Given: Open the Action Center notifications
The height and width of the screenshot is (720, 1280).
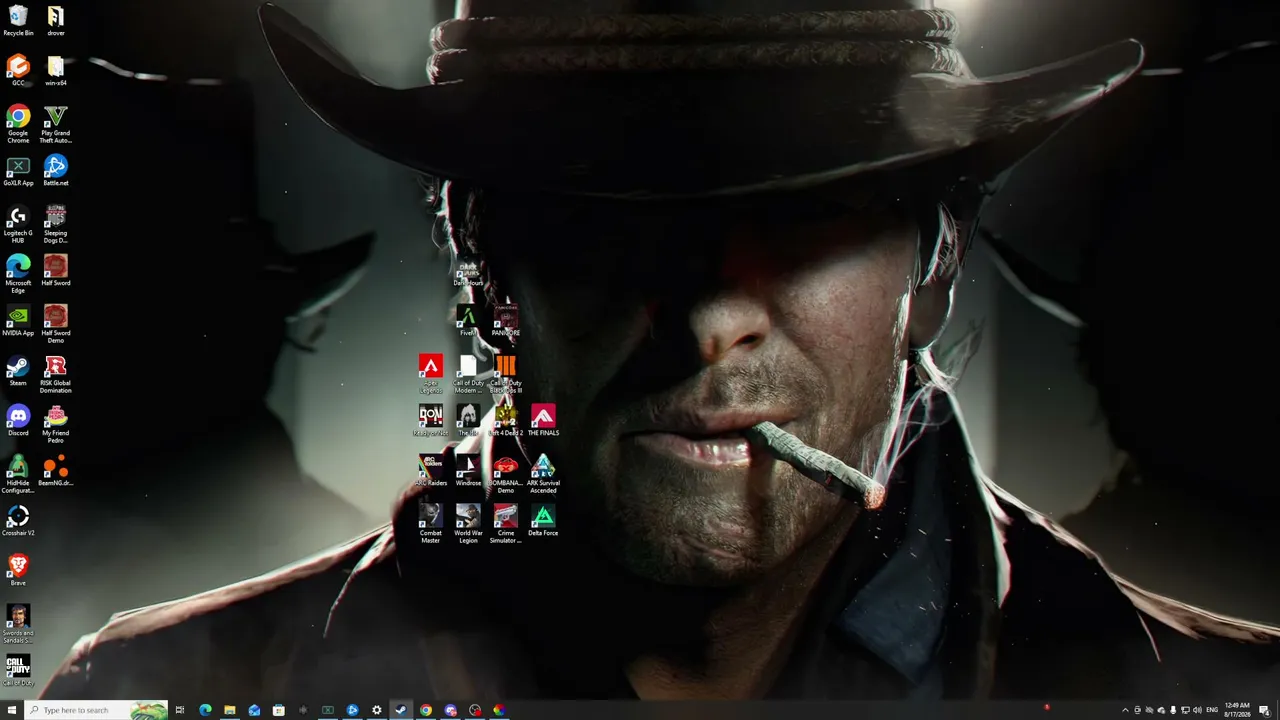Looking at the screenshot, I should coord(1265,710).
